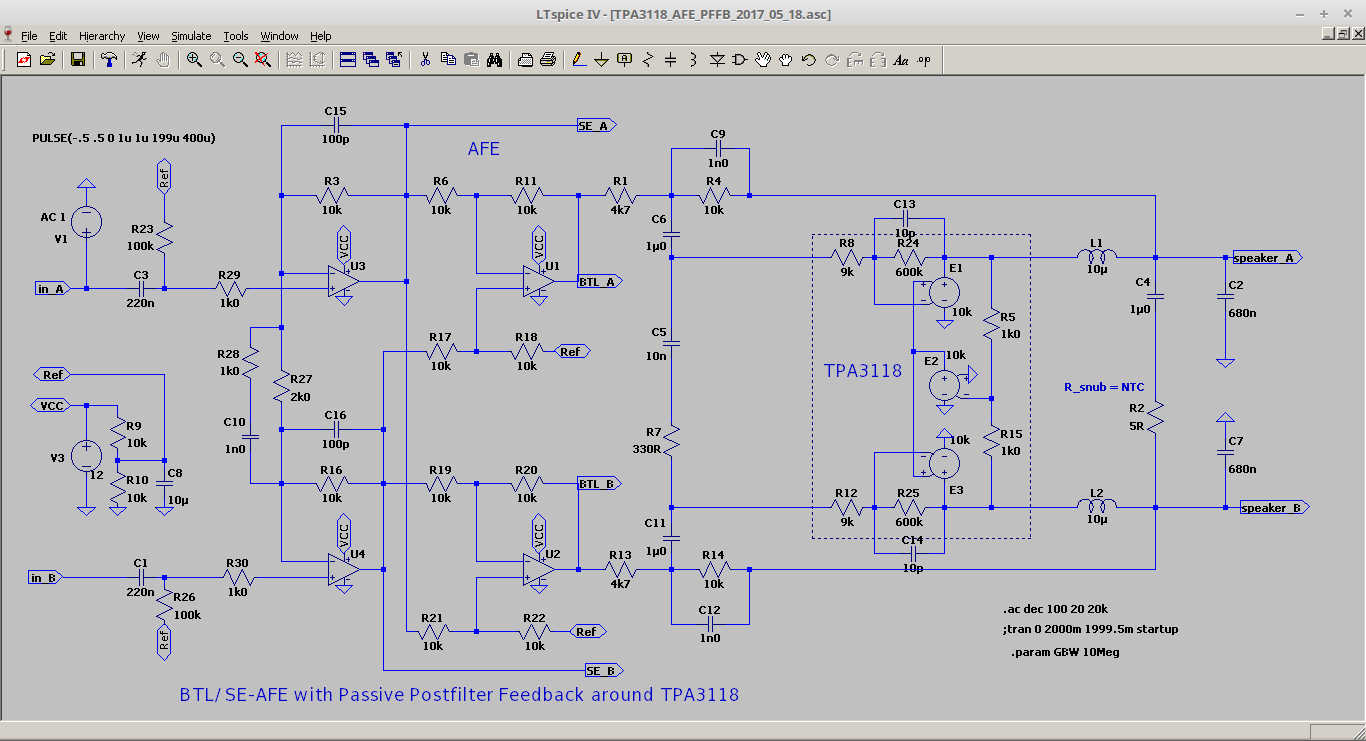Viewport: 1366px width, 741px height.
Task: Click the Cut scissors icon
Action: pyautogui.click(x=425, y=60)
